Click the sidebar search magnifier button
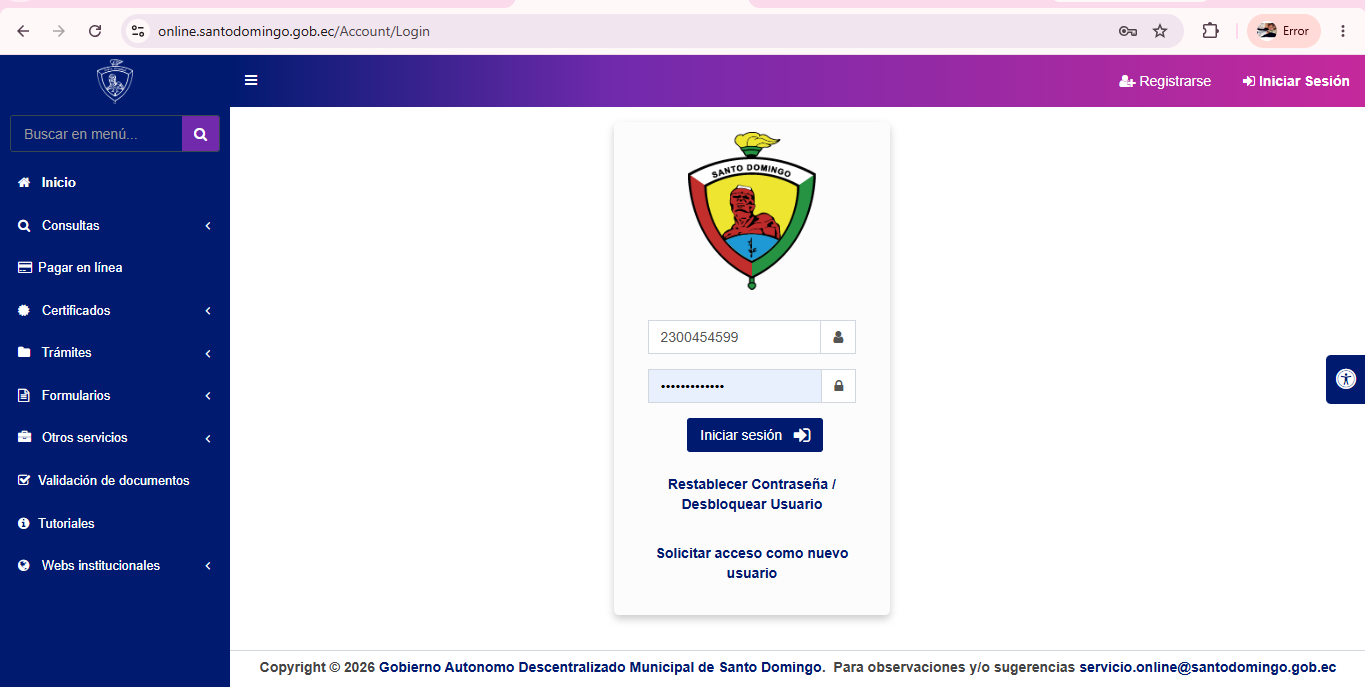The height and width of the screenshot is (687, 1365). 201,134
